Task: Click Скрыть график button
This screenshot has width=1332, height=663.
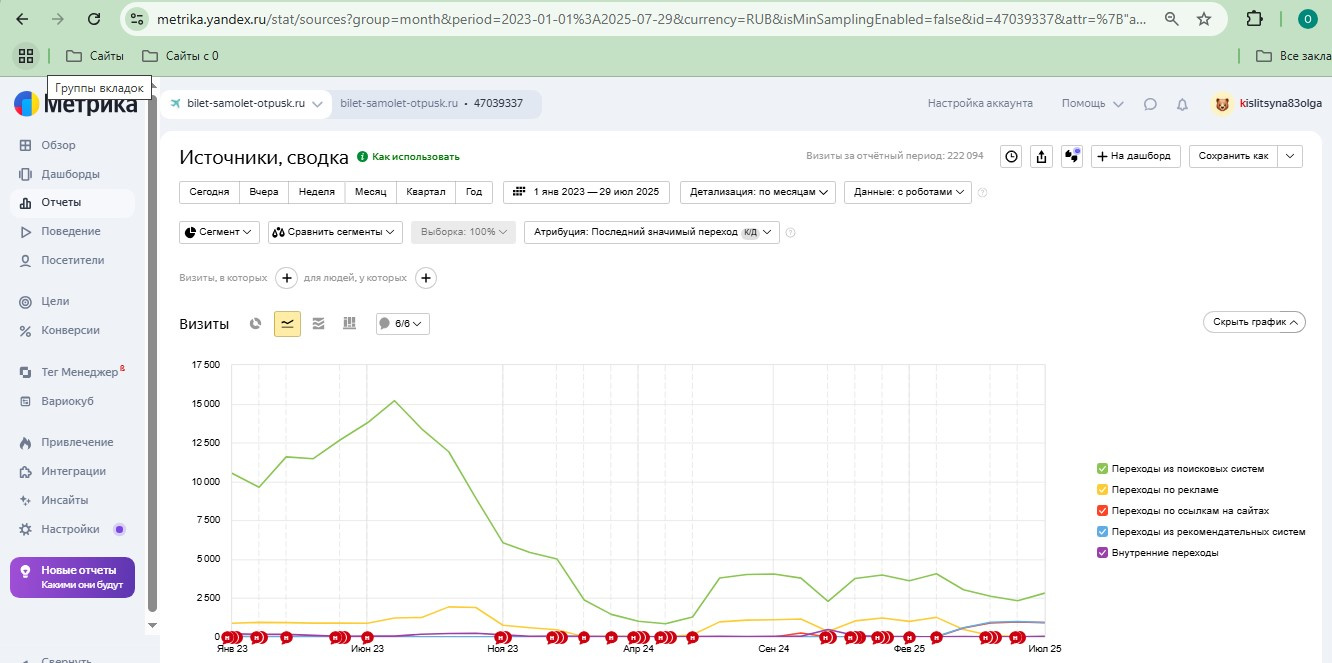Action: coord(1254,322)
